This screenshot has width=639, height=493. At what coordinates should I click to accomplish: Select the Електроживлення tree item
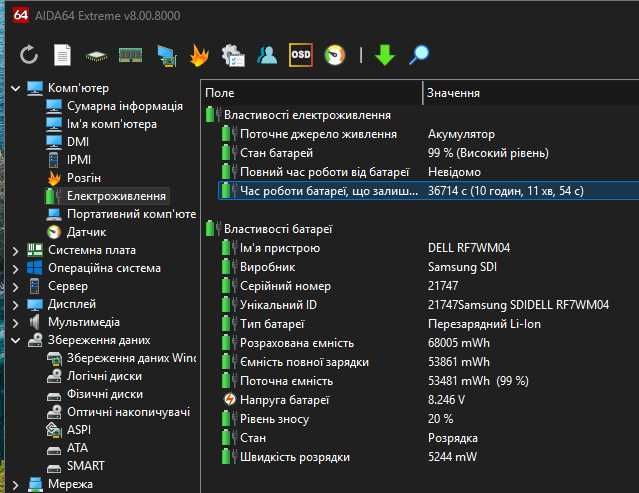[x=116, y=196]
